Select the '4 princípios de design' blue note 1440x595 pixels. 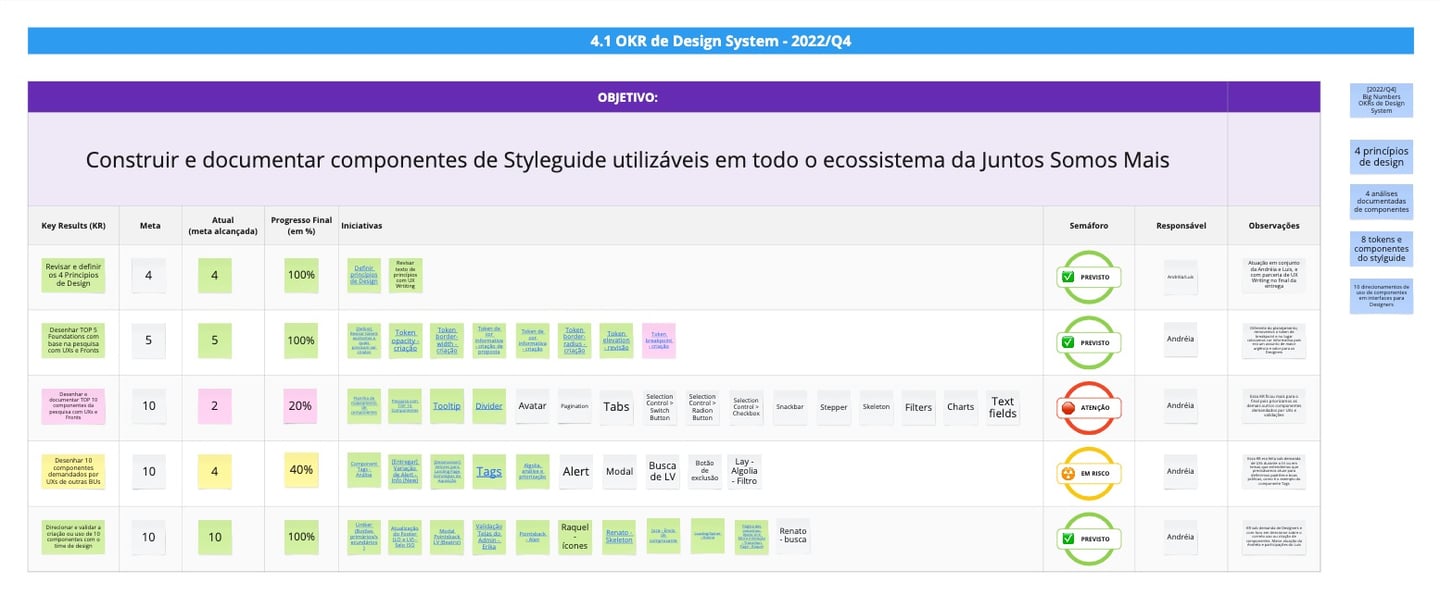(1381, 157)
